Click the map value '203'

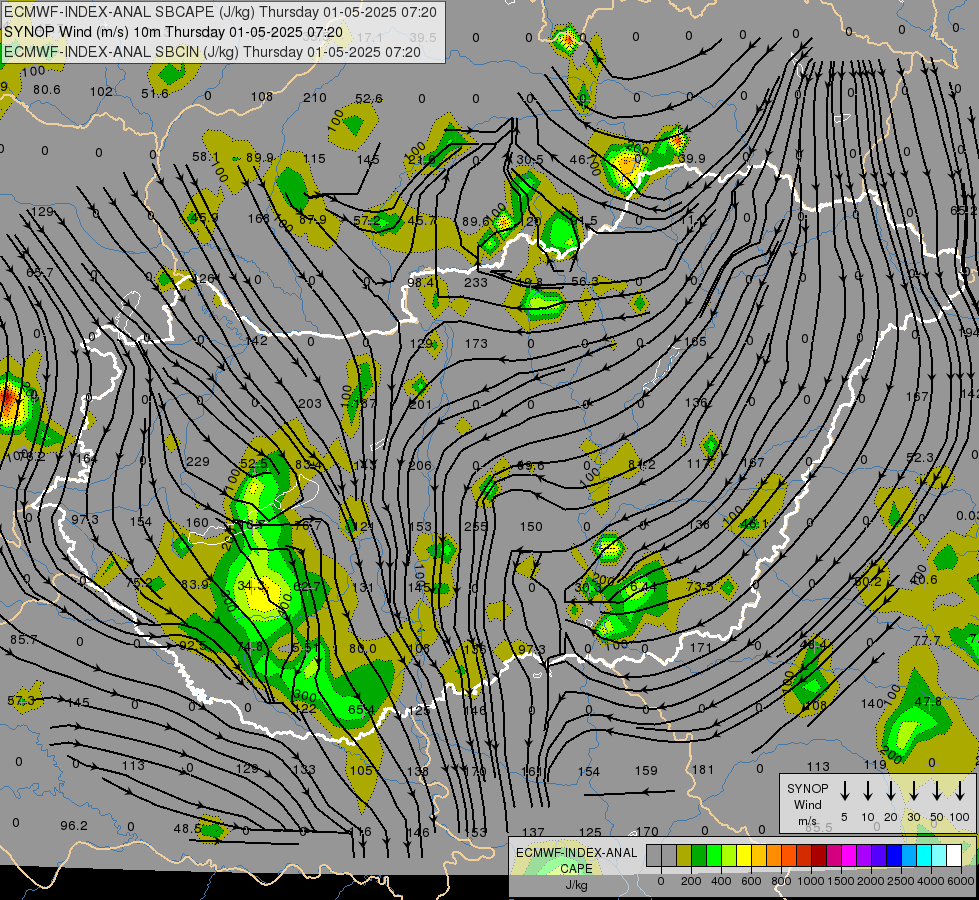pyautogui.click(x=310, y=404)
